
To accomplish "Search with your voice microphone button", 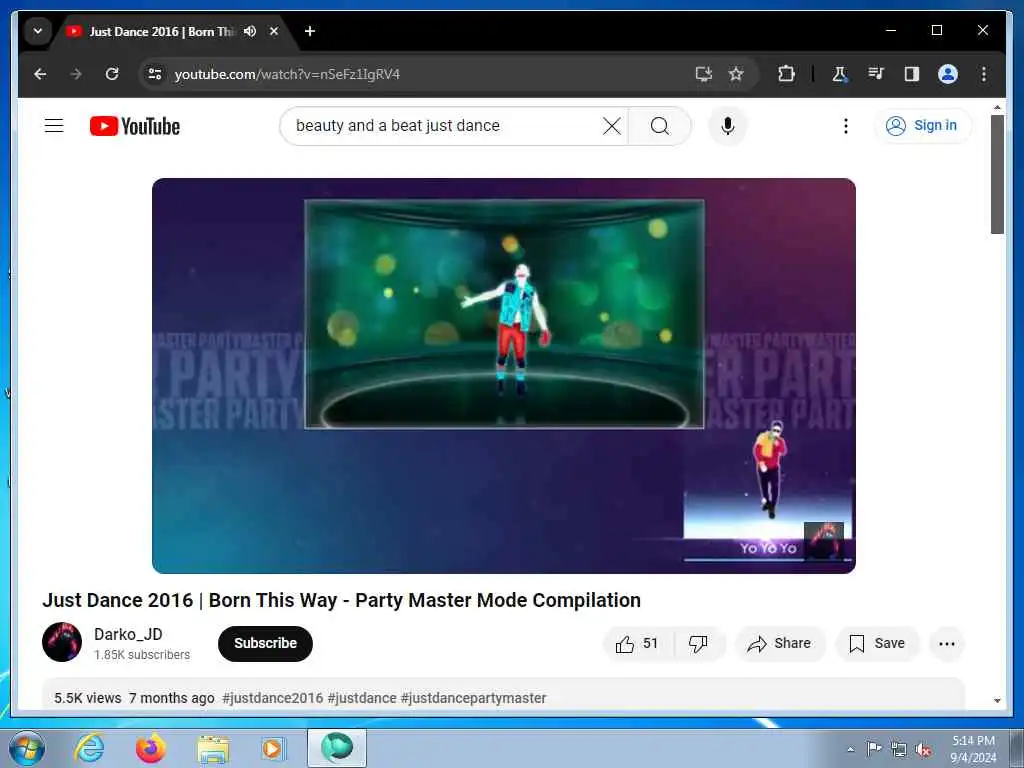I will (728, 126).
